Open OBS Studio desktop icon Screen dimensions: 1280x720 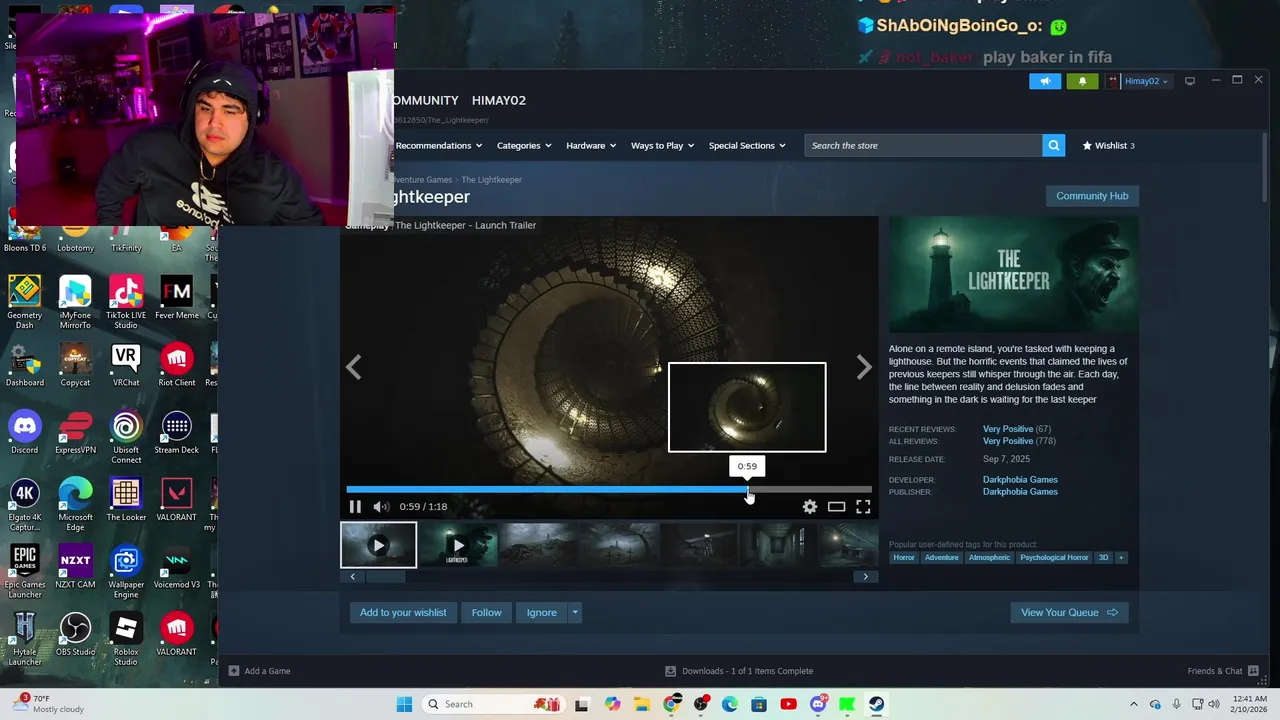(x=75, y=635)
